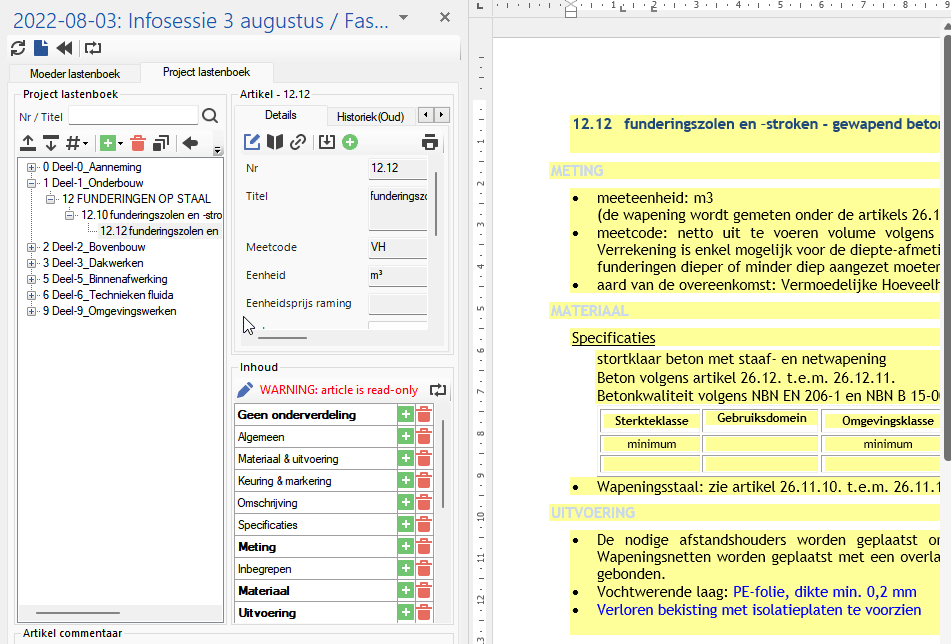Click the move-down arrow icon in tree toolbar
Screen dimensions: 951x644
pyautogui.click(x=51, y=143)
